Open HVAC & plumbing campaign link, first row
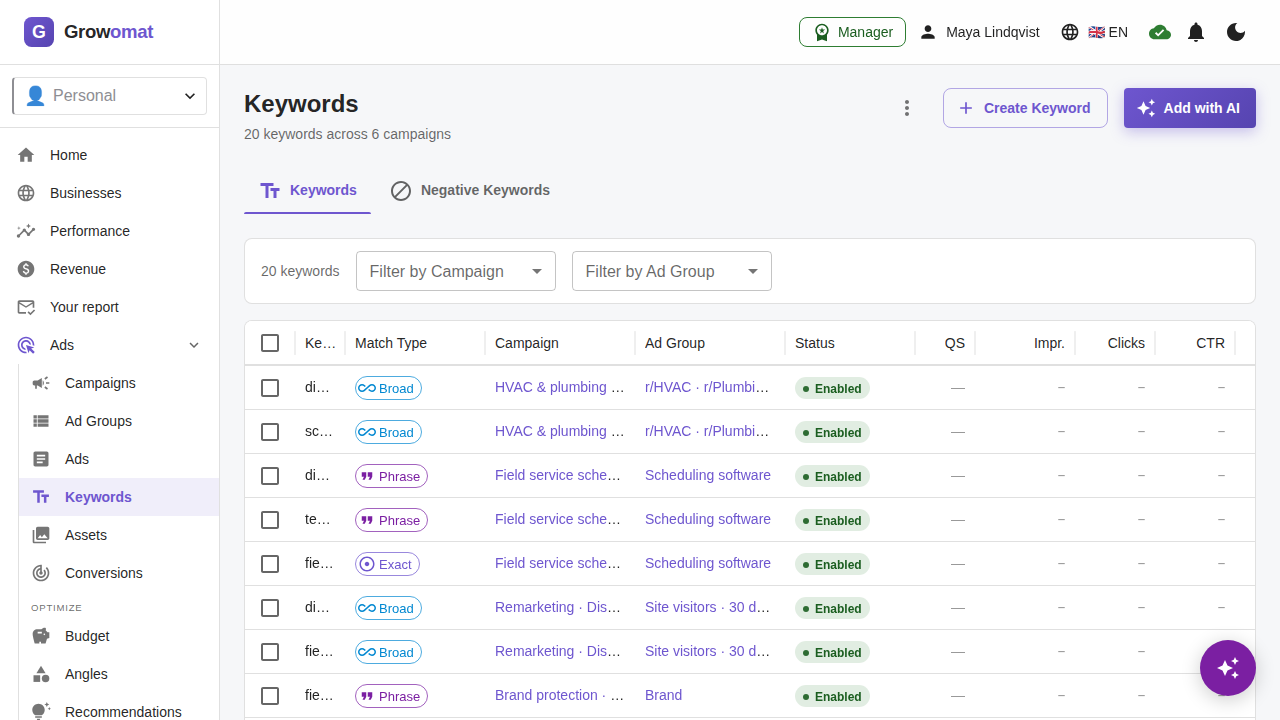Screen dimensions: 1280x720 click(560, 387)
